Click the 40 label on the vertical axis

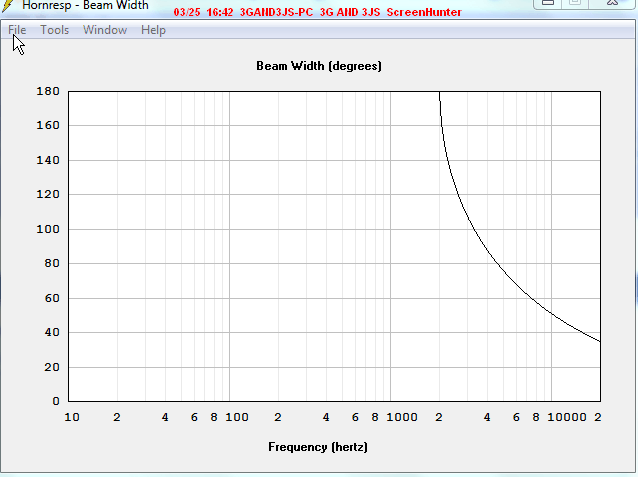point(52,333)
